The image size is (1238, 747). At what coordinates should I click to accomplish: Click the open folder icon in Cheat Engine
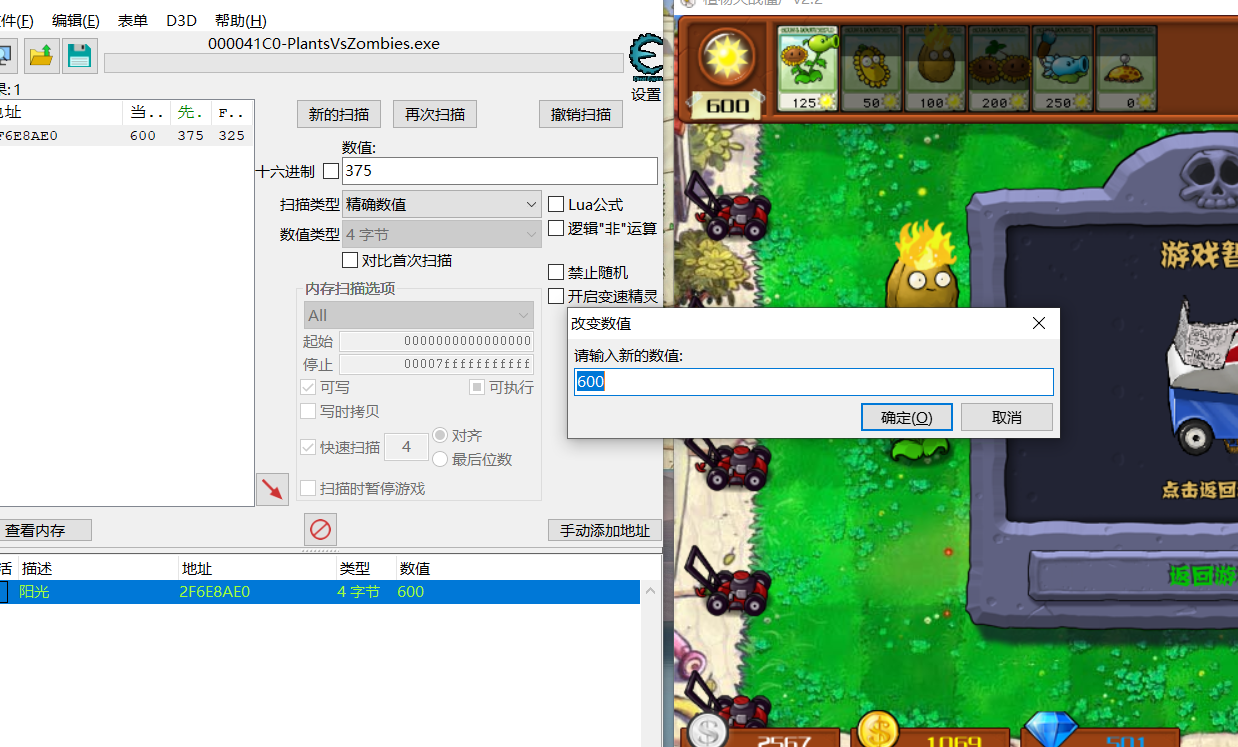click(41, 55)
